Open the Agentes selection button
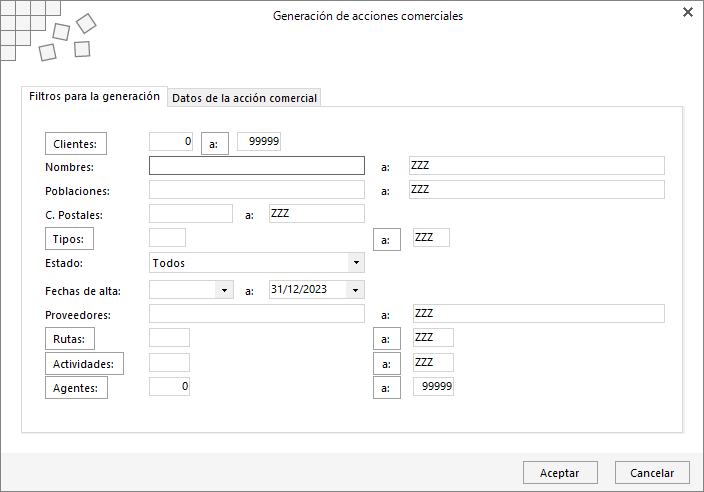This screenshot has height=492, width=704. [76, 388]
